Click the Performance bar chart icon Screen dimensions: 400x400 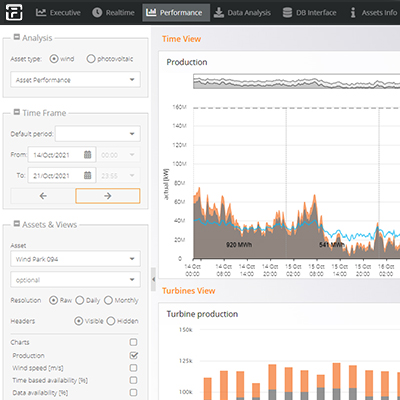pos(151,12)
